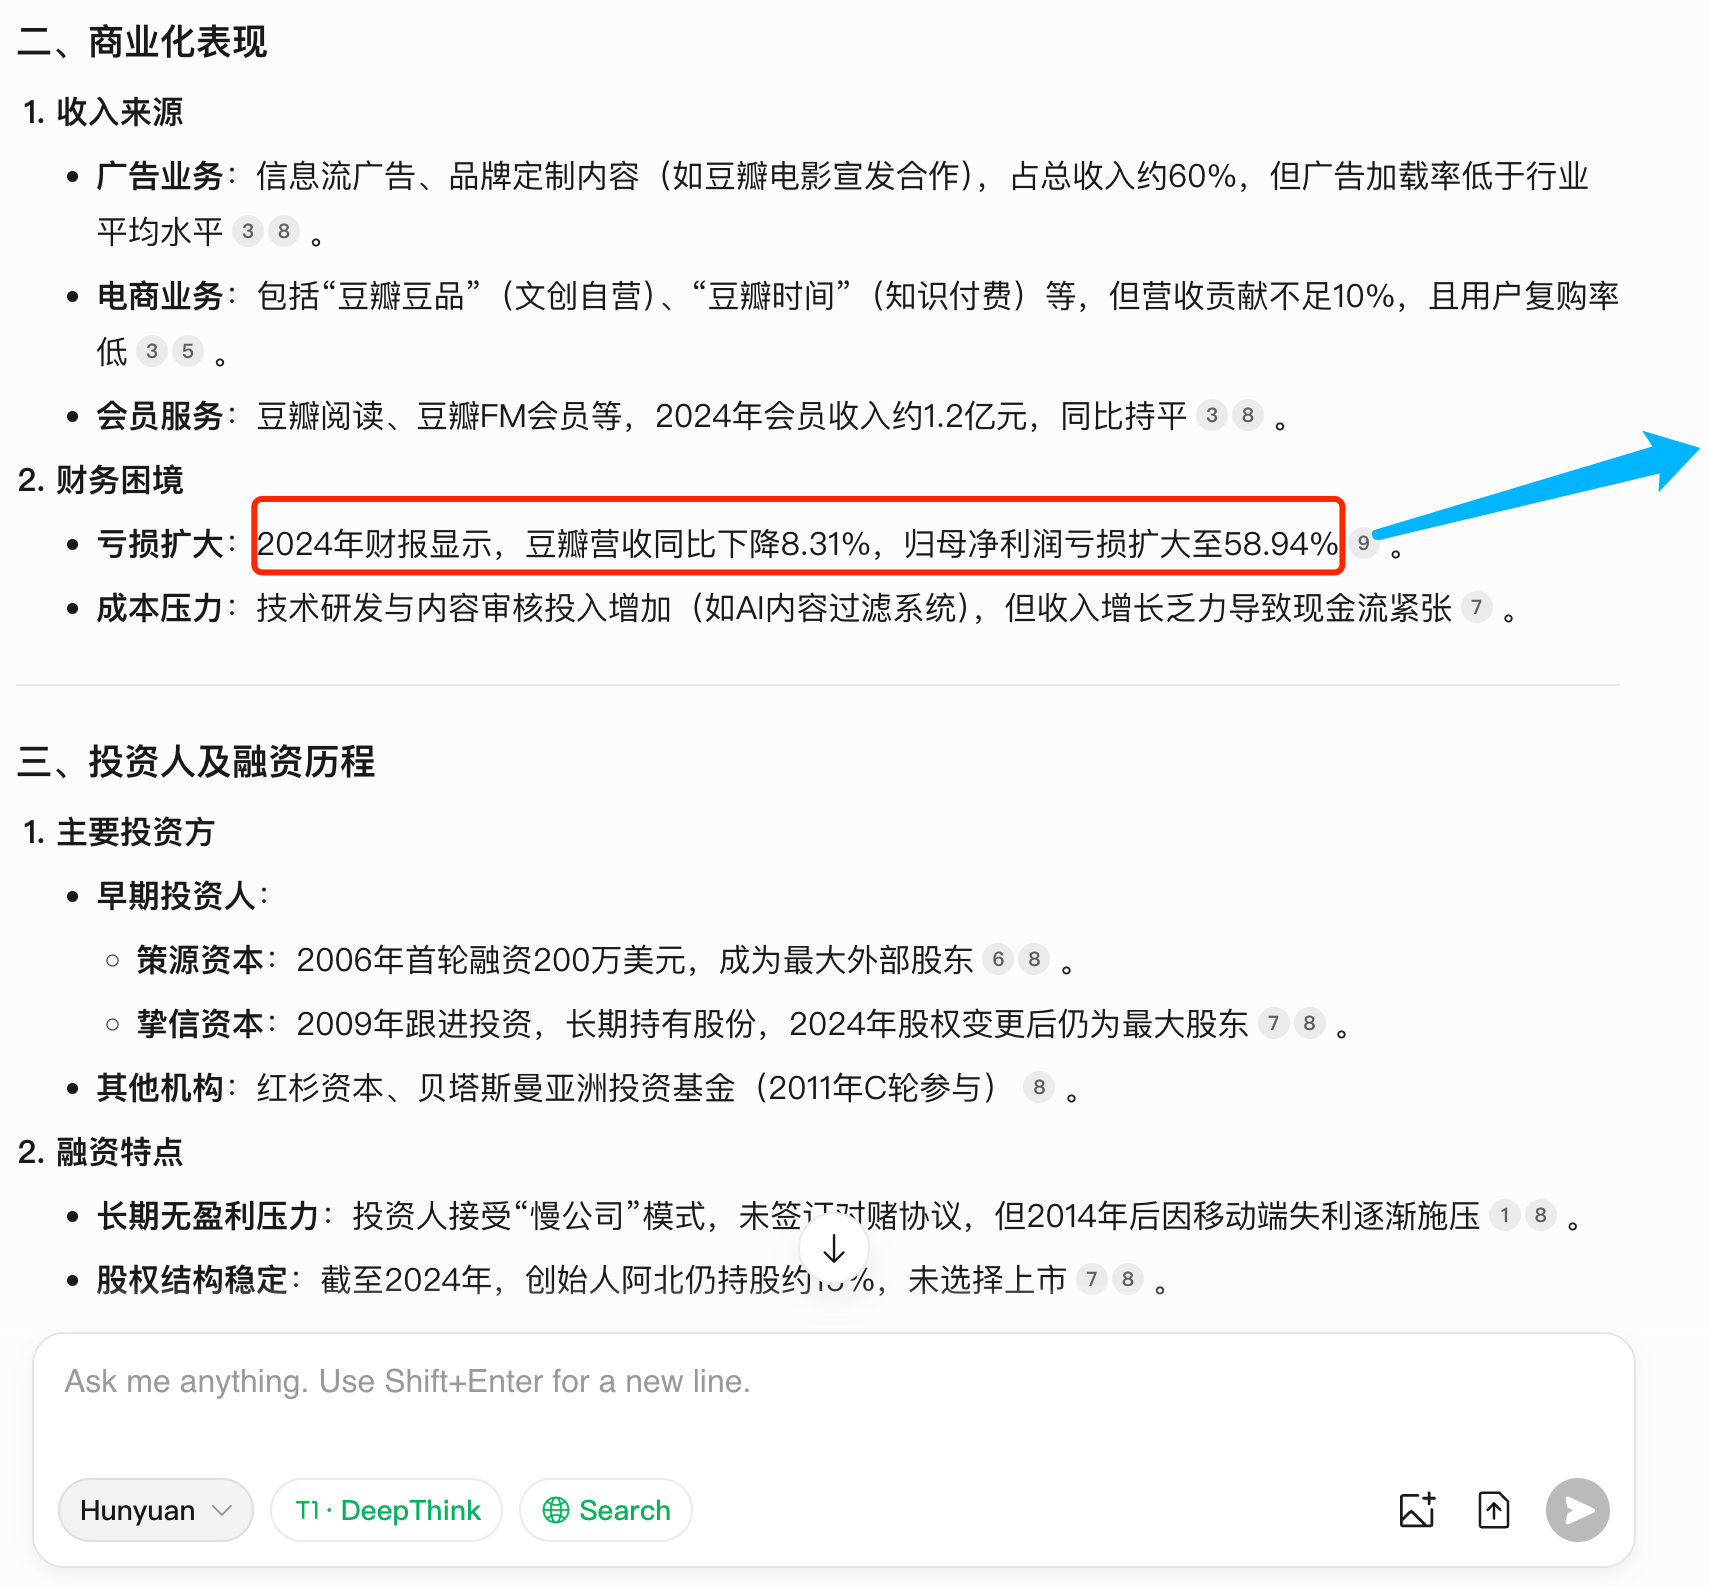The width and height of the screenshot is (1710, 1586).
Task: Click the heading '三、投资人及融资历程'
Action: pyautogui.click(x=196, y=762)
